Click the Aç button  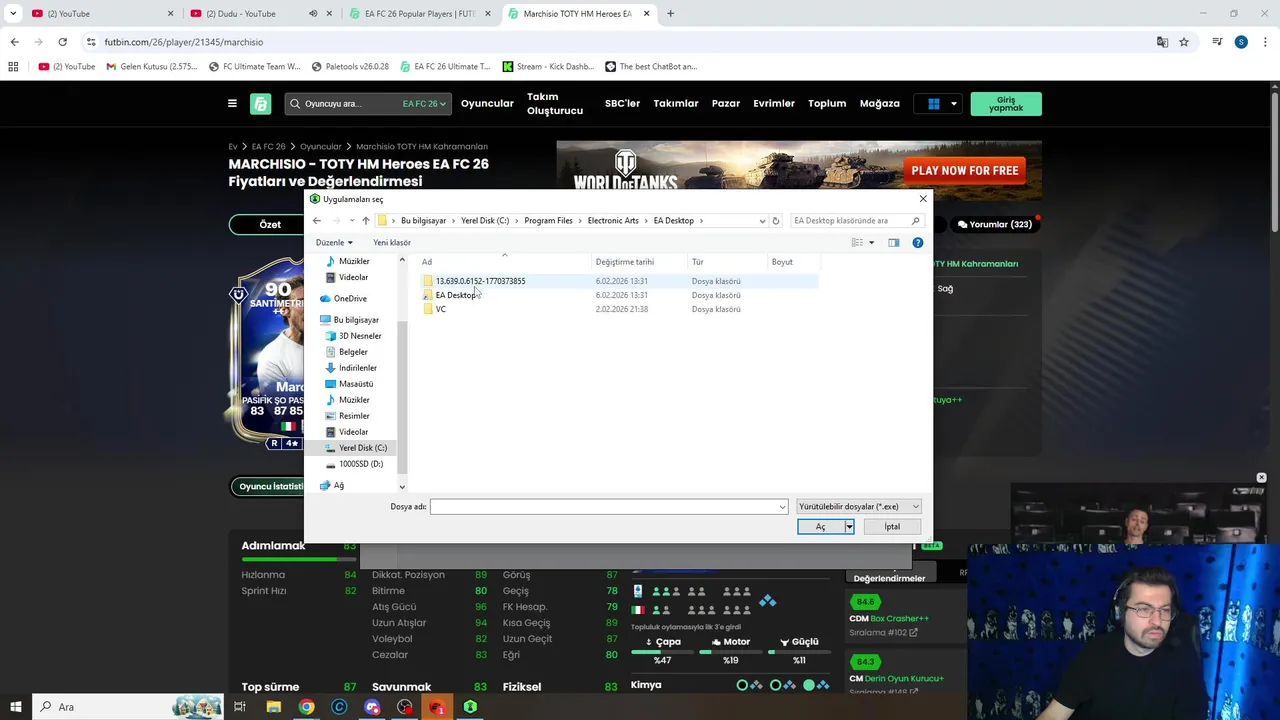point(820,527)
